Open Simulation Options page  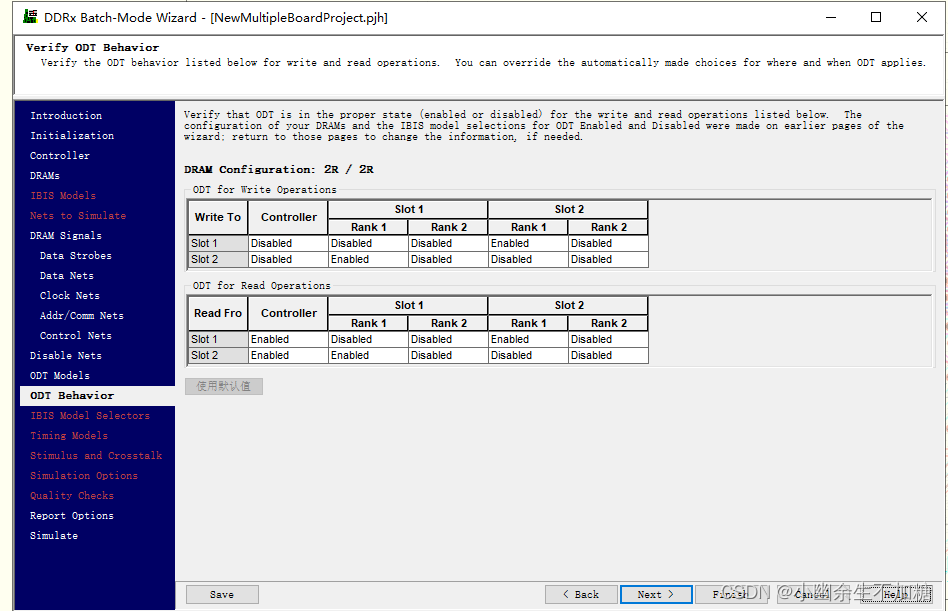pos(84,475)
